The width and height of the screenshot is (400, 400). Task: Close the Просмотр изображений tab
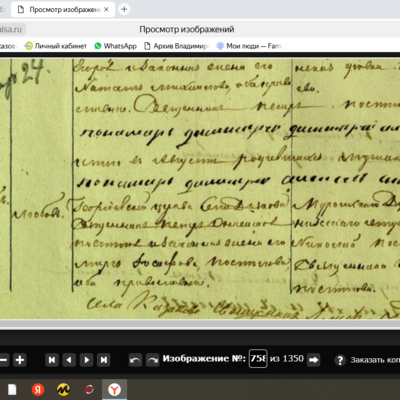[106, 10]
